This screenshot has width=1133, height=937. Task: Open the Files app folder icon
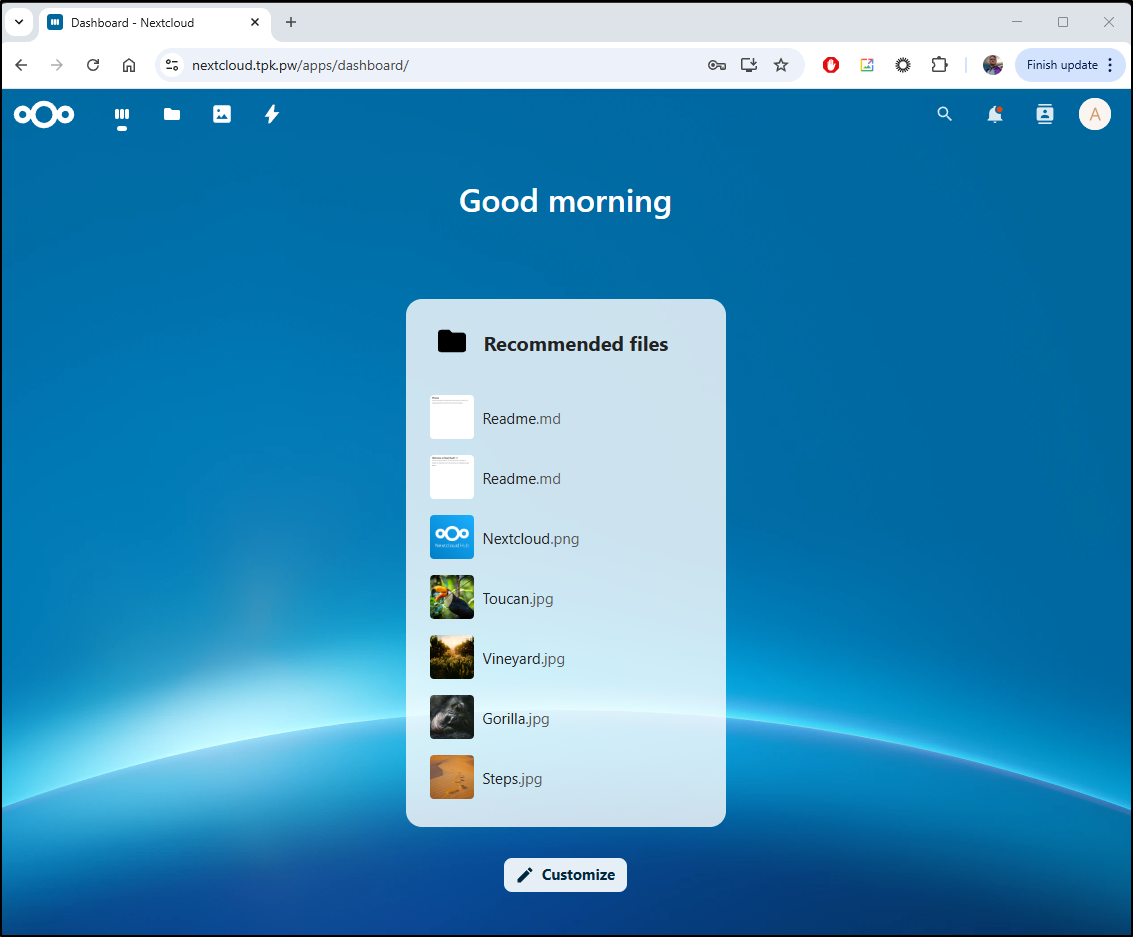click(172, 115)
